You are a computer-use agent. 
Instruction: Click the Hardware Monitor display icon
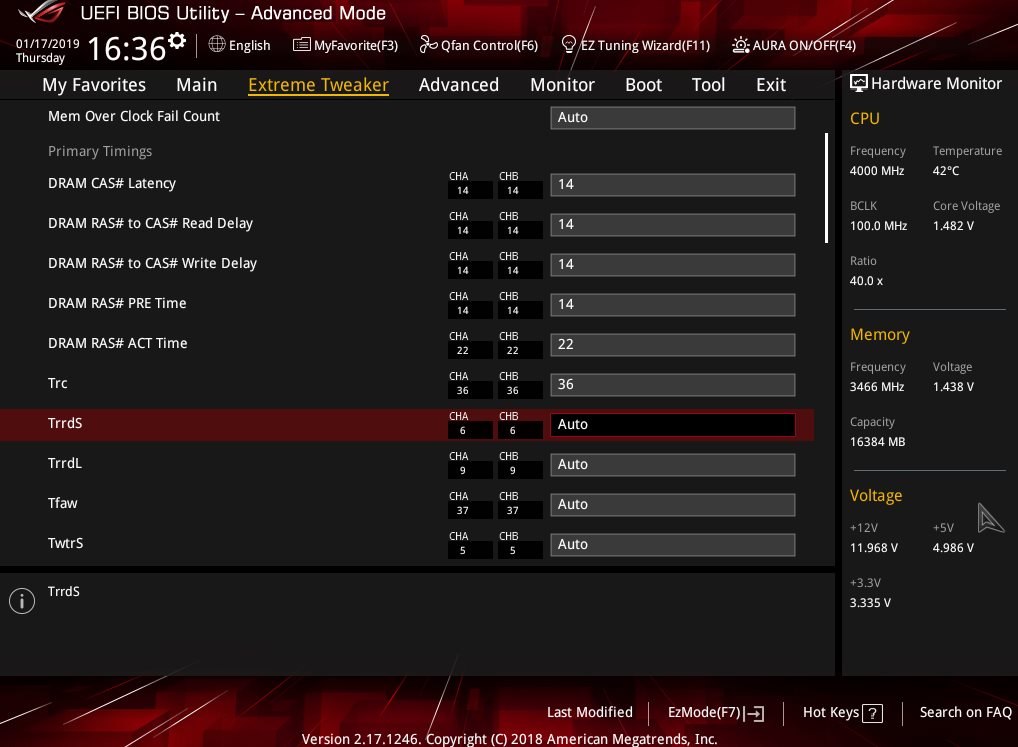click(x=858, y=84)
